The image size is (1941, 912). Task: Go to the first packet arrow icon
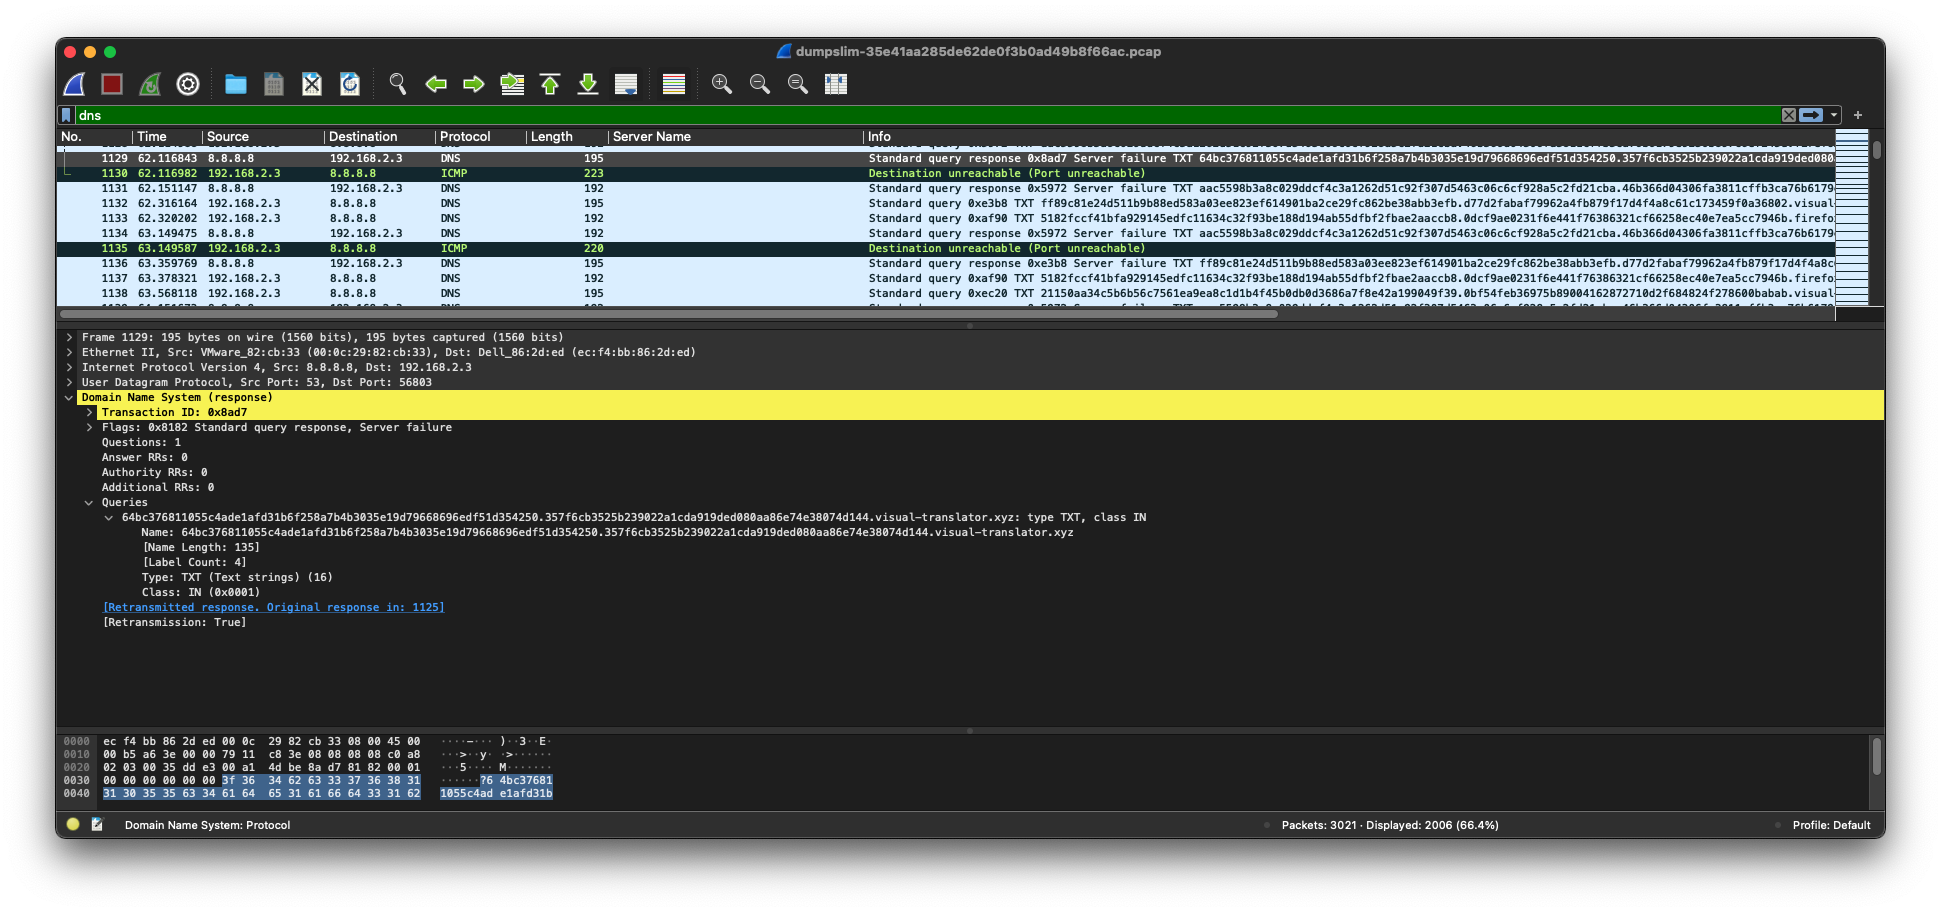tap(550, 85)
